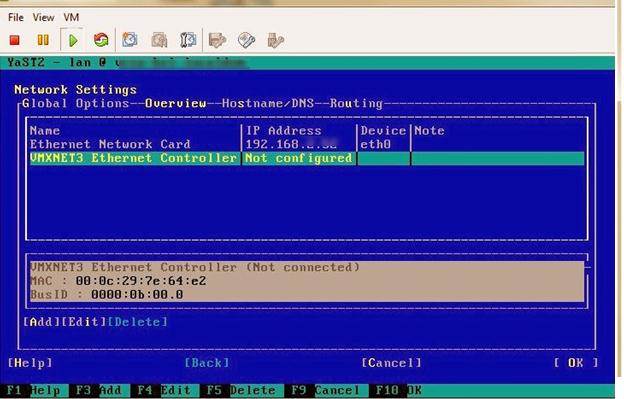
Task: Open the Snapshot Manager toolbar icon
Action: (188, 40)
